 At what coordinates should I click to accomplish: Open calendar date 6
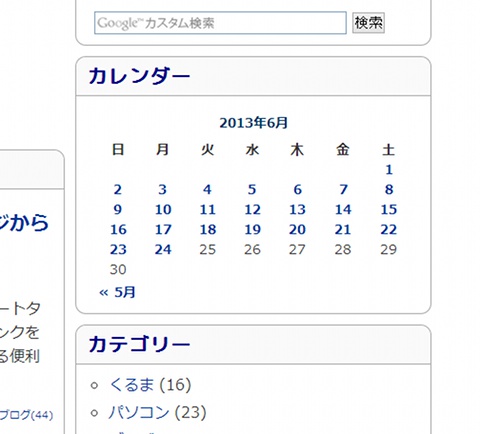(x=297, y=190)
